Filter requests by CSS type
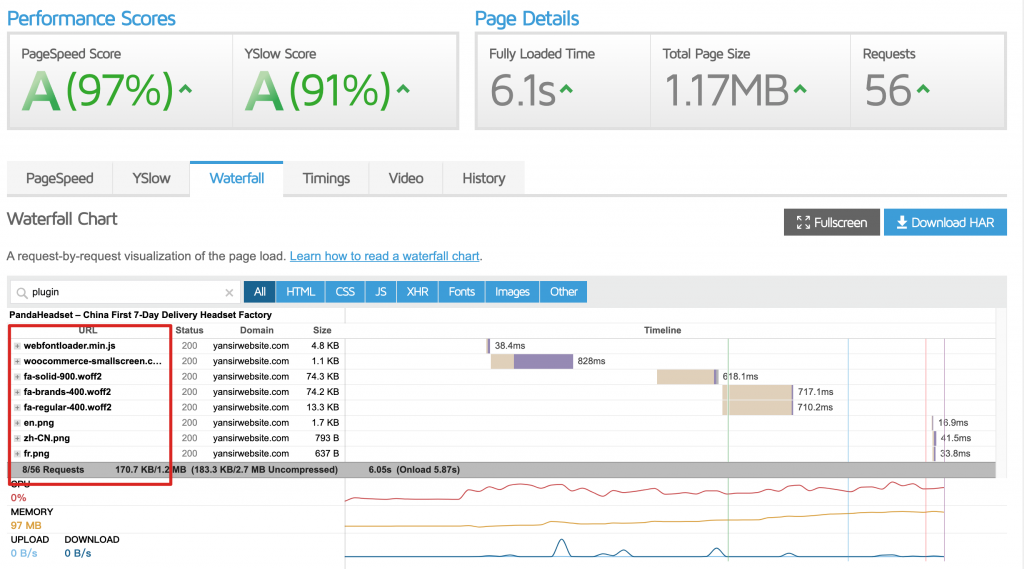This screenshot has width=1024, height=569. tap(345, 292)
